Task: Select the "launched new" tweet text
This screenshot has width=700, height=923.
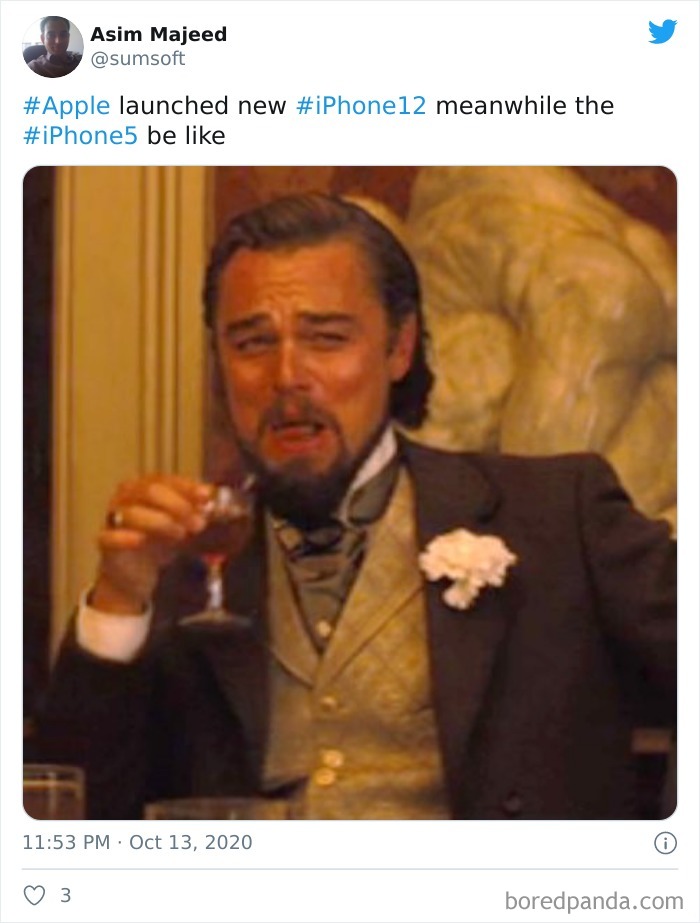Action: pos(203,106)
